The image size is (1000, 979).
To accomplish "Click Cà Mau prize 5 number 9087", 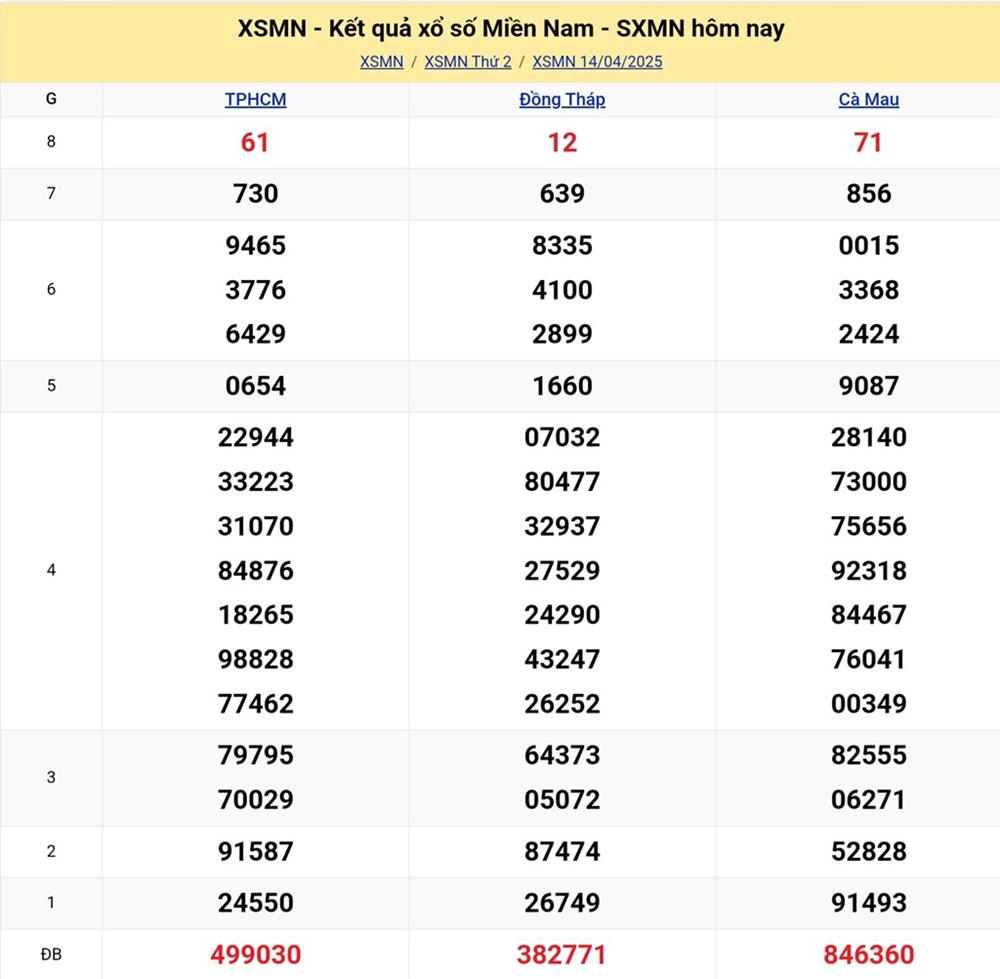I will click(x=868, y=386).
